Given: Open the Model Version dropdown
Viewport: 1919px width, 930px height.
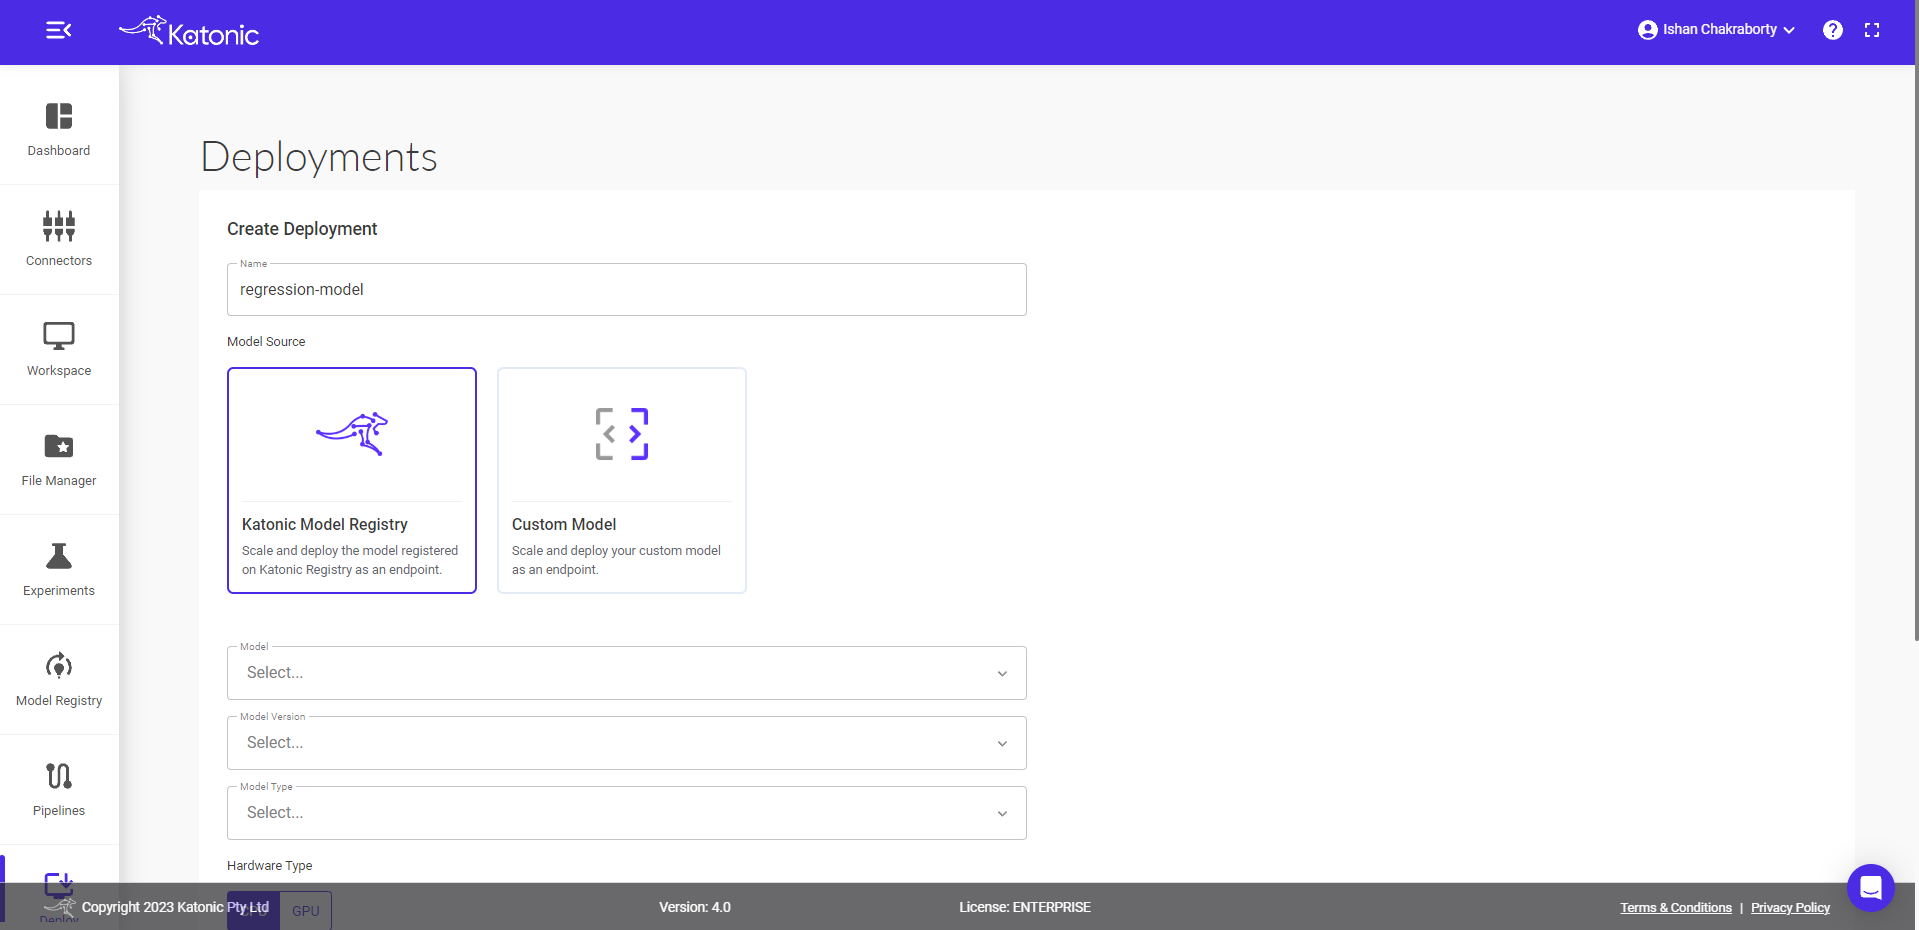Looking at the screenshot, I should coord(627,743).
